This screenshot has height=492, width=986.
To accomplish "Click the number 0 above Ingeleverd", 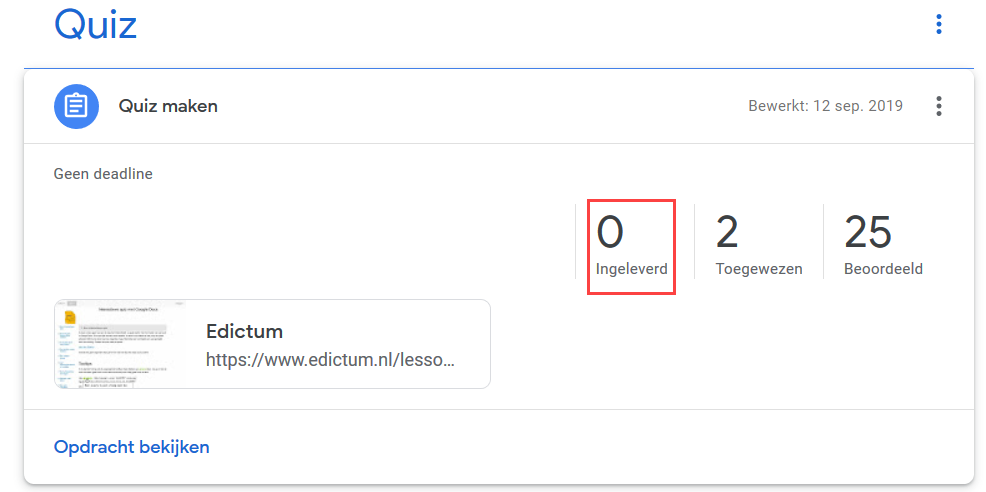I will click(x=610, y=232).
